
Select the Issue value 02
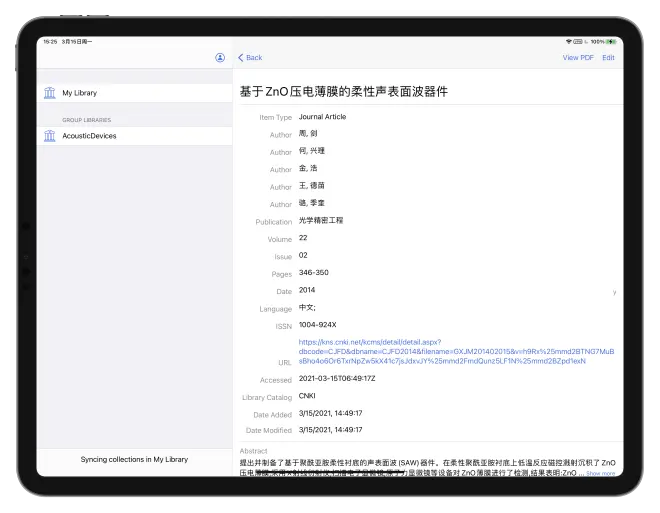tap(303, 255)
